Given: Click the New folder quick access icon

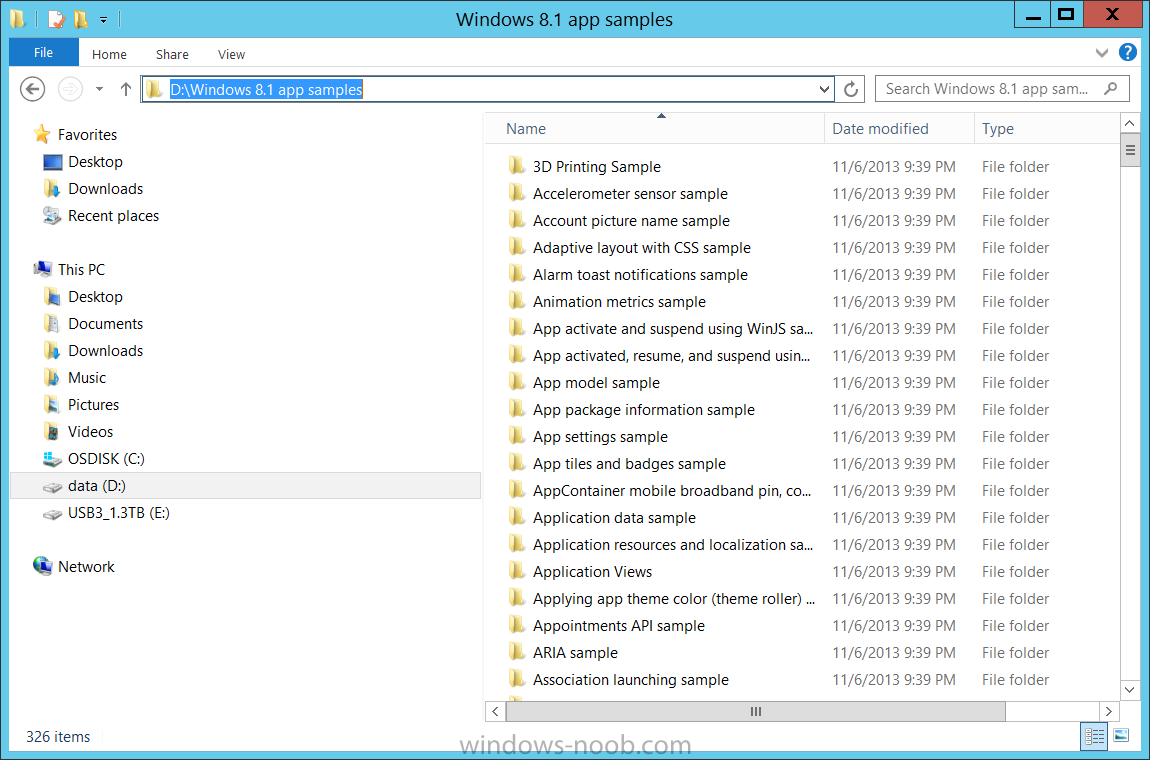Looking at the screenshot, I should [81, 19].
